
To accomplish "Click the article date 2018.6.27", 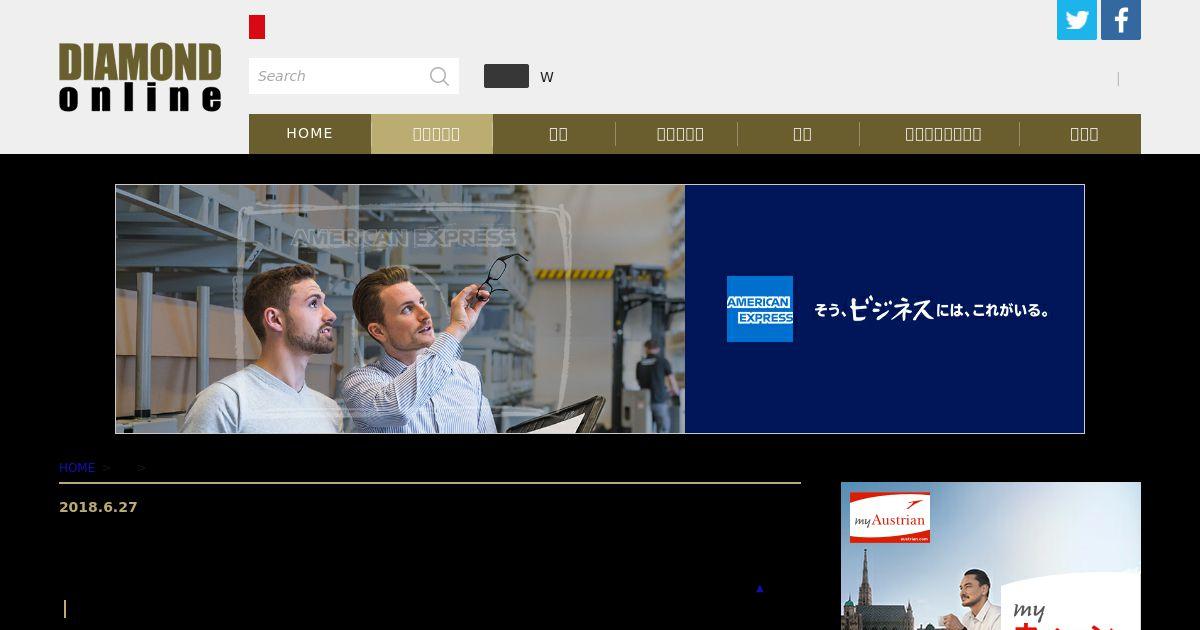I will (x=98, y=507).
